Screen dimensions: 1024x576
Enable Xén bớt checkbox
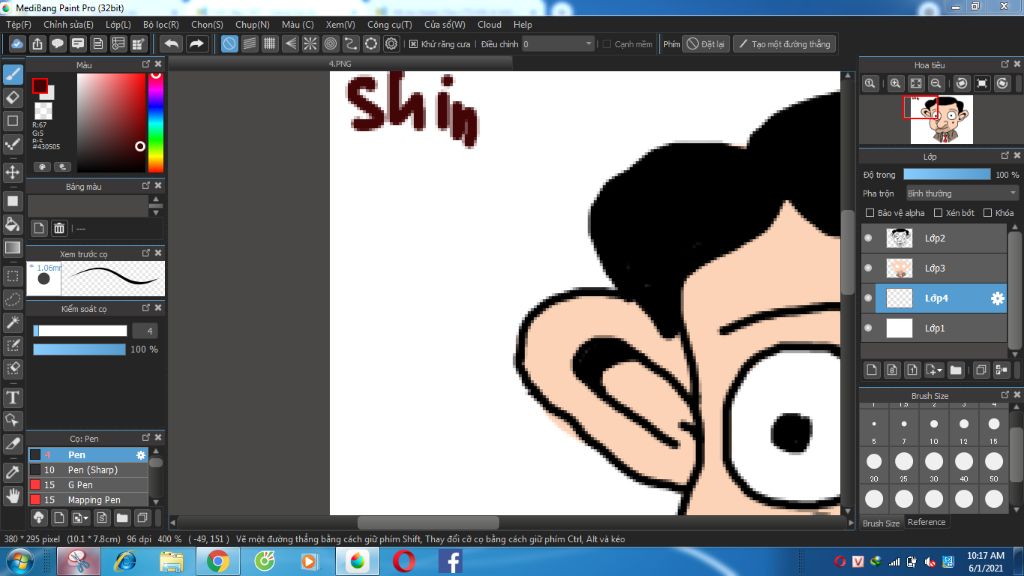pos(938,213)
